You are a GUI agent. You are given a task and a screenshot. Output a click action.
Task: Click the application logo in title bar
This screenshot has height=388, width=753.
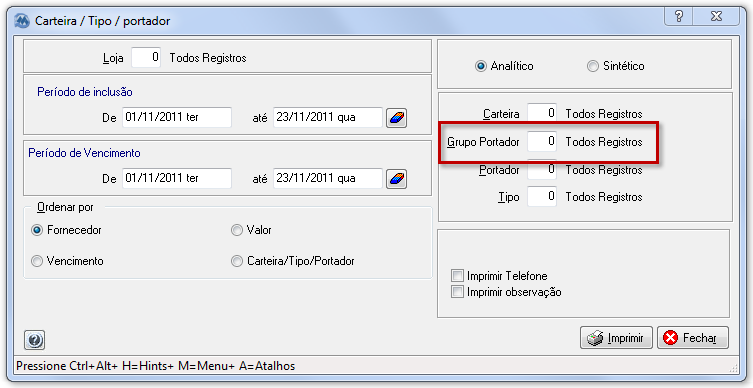click(x=22, y=21)
